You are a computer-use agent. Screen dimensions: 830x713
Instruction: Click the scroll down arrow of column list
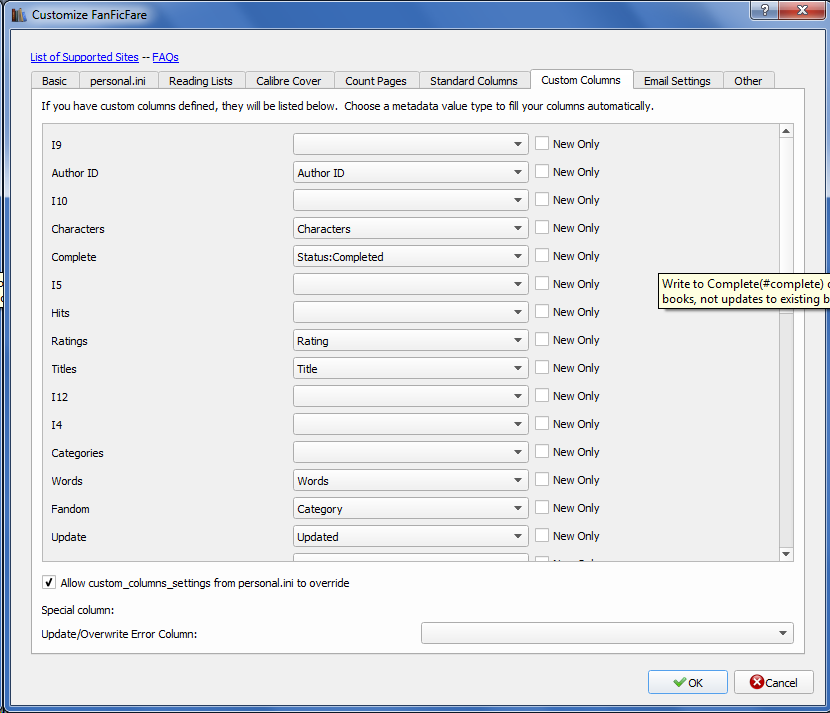pos(786,554)
